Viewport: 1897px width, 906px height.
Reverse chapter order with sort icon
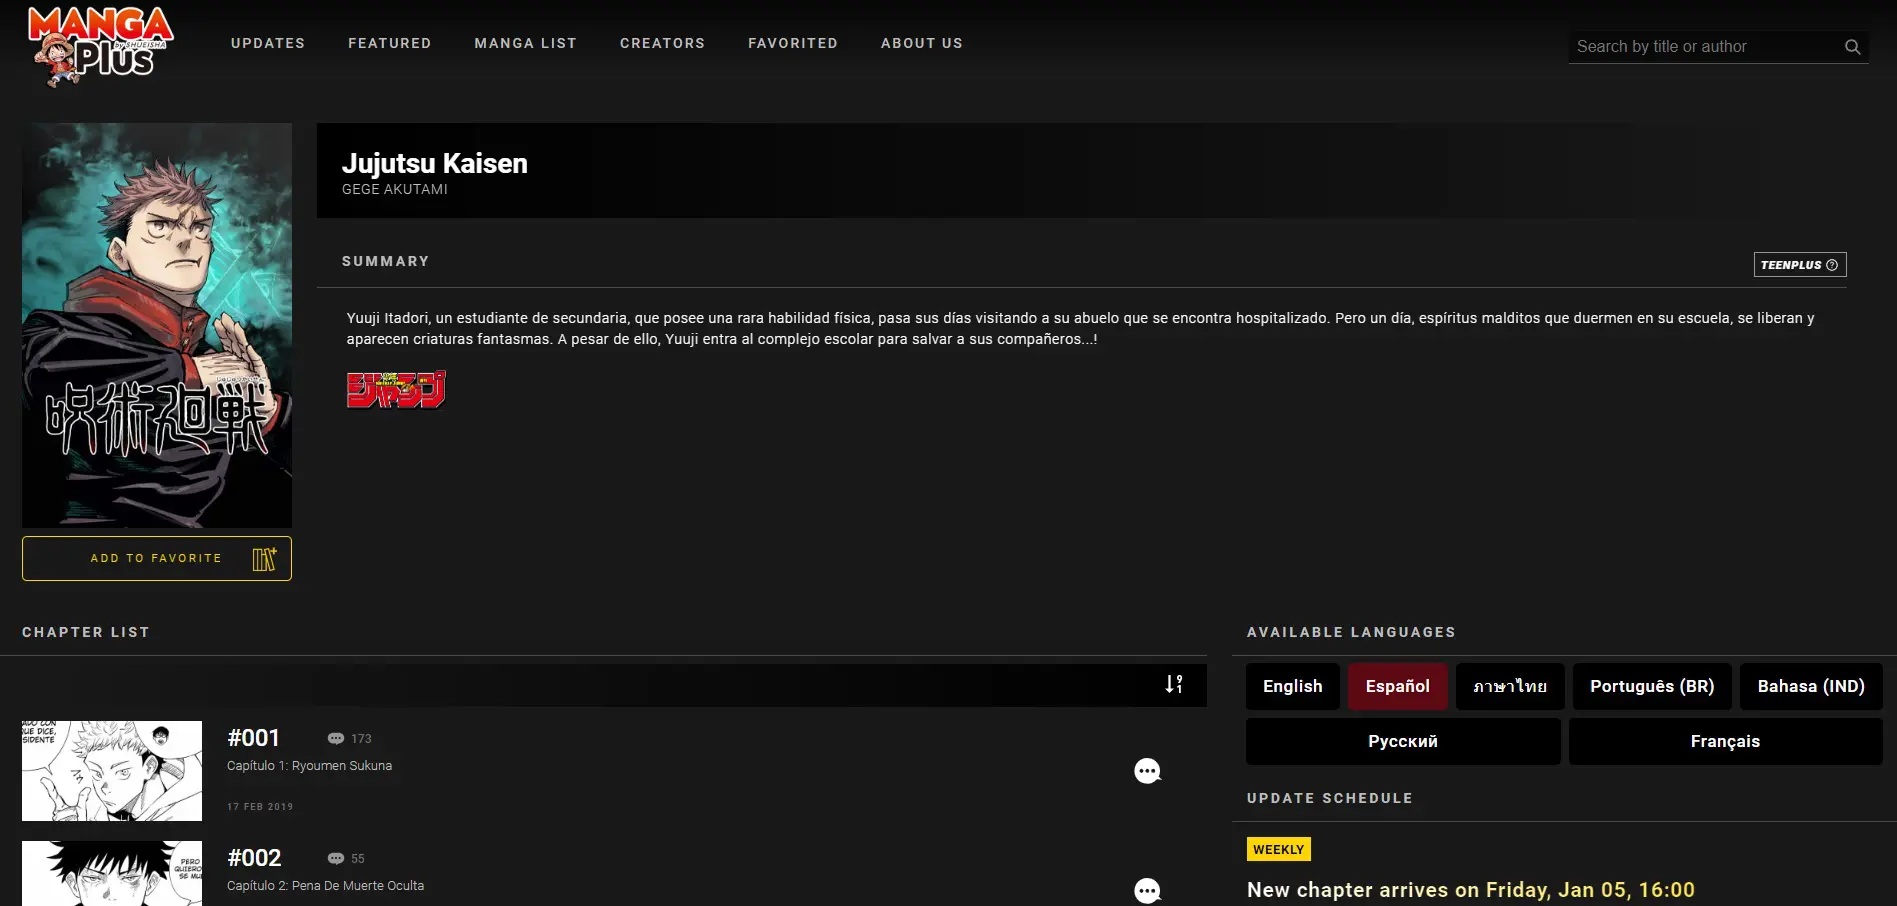[1174, 684]
